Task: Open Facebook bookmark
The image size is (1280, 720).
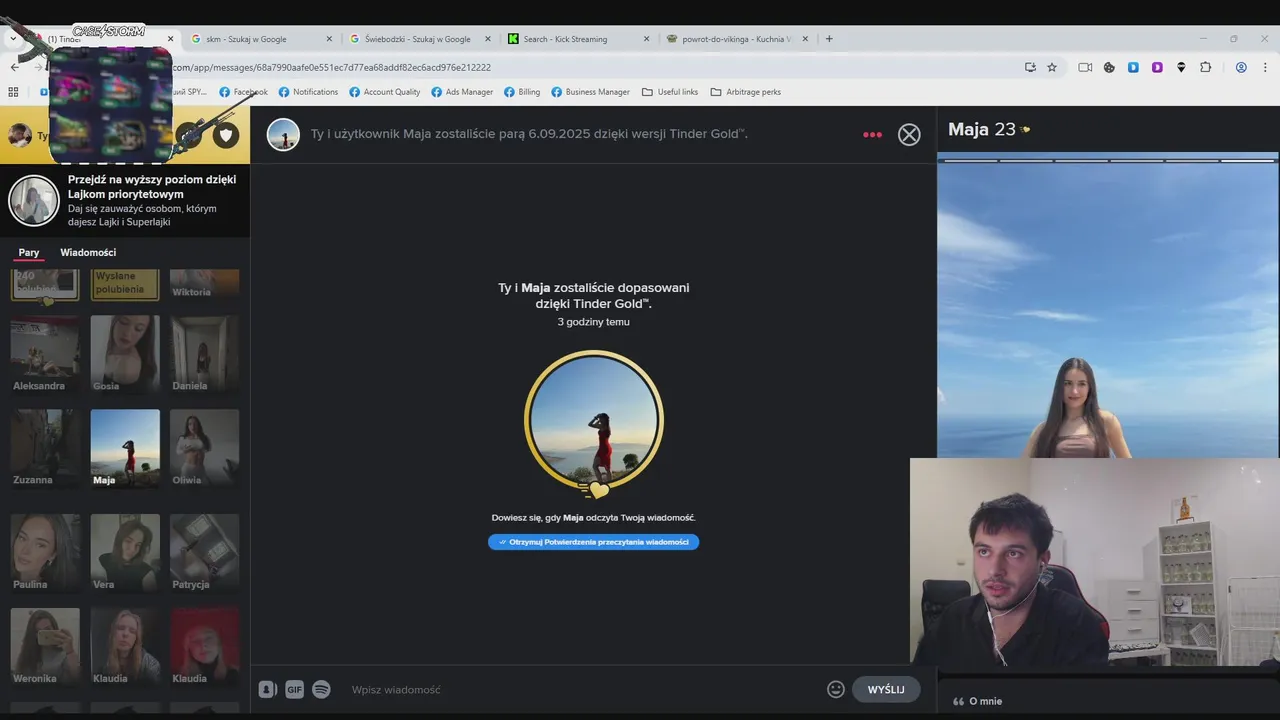Action: coord(243,92)
